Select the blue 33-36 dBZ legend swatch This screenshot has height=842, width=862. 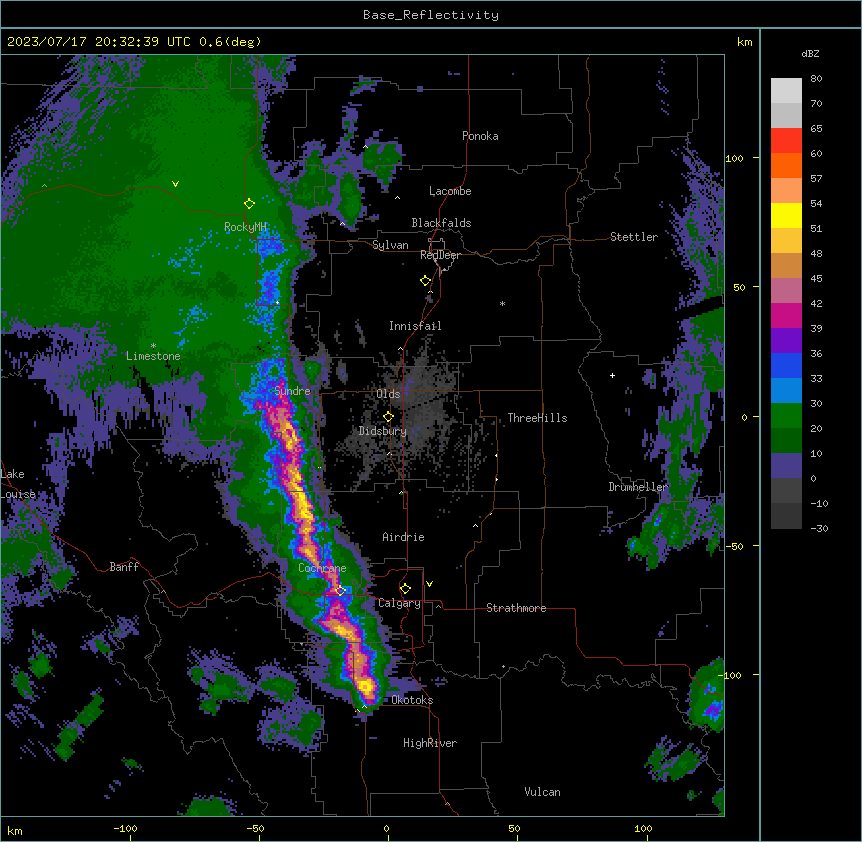[786, 365]
